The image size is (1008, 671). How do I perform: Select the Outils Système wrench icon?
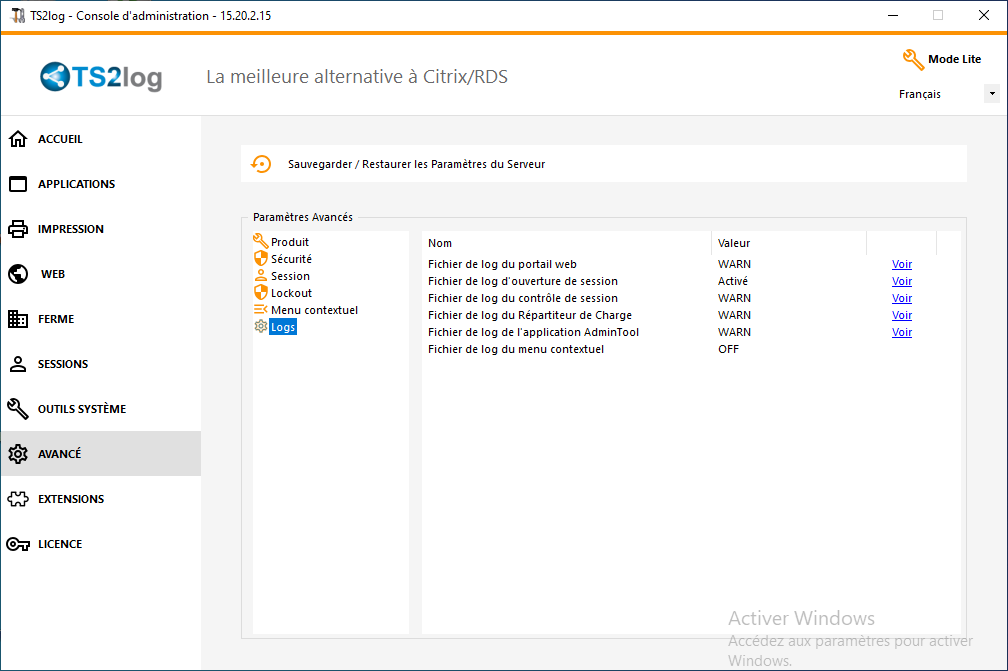[x=18, y=409]
